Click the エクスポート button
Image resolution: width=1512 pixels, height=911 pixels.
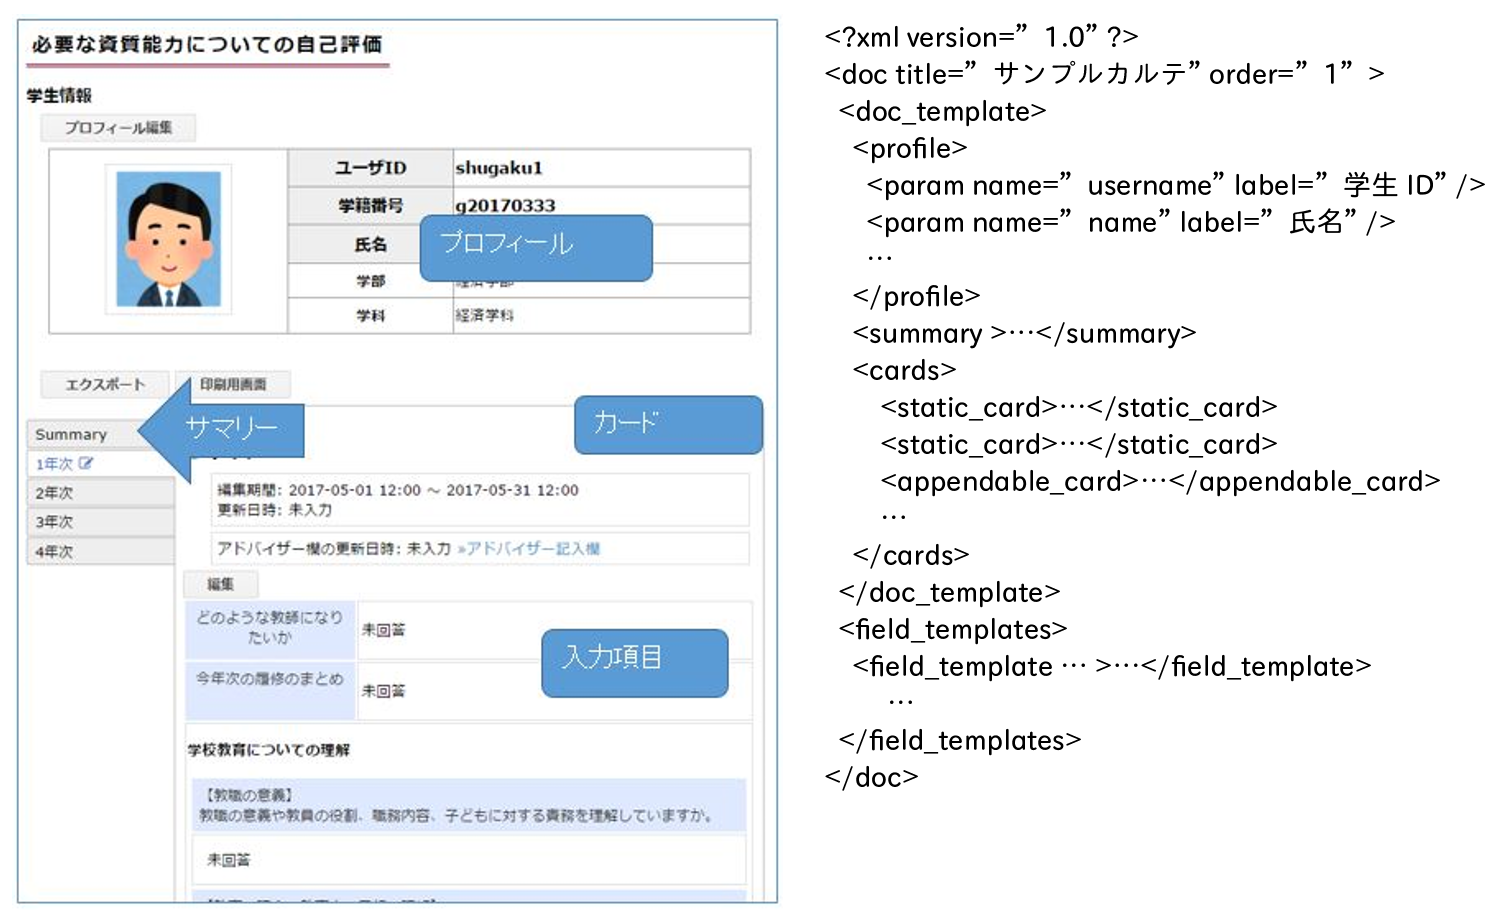pos(104,384)
